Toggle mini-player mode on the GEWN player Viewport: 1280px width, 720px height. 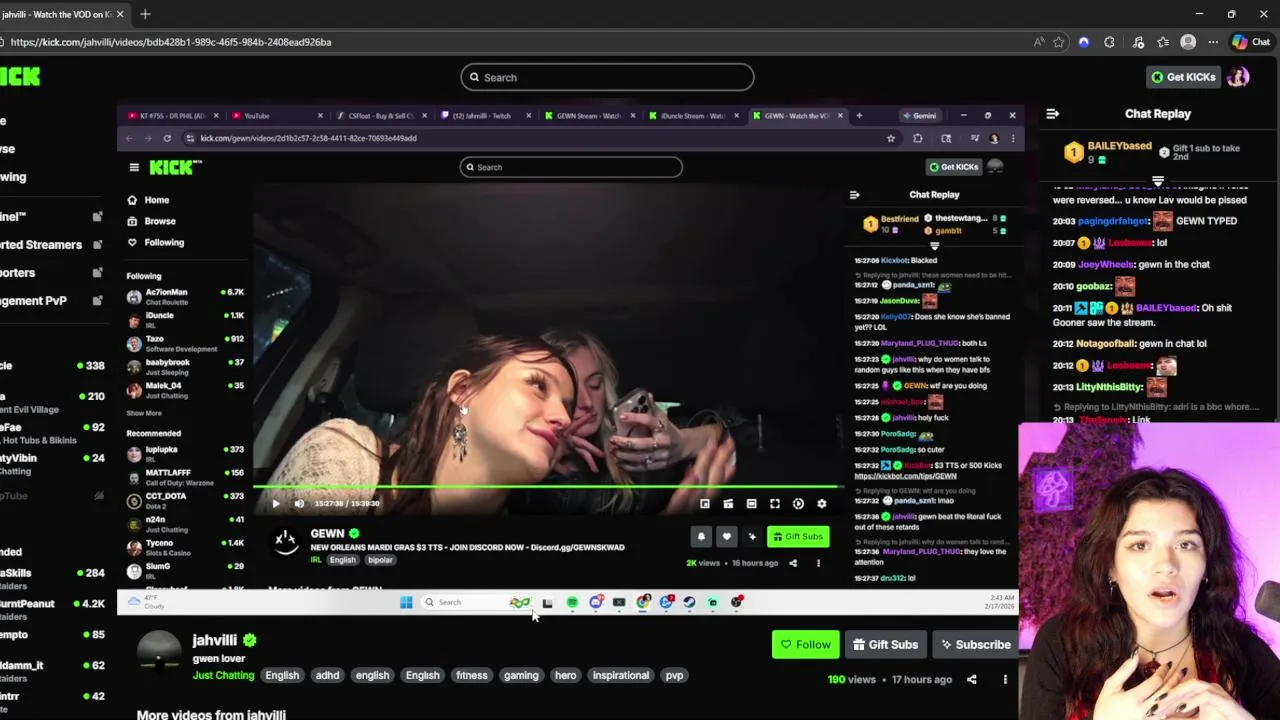[704, 504]
